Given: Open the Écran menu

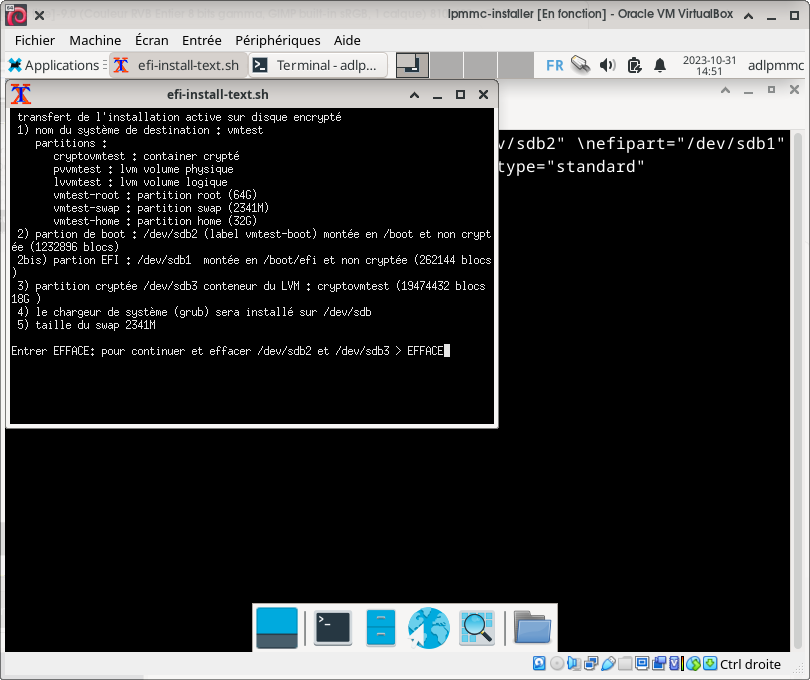Looking at the screenshot, I should (152, 40).
